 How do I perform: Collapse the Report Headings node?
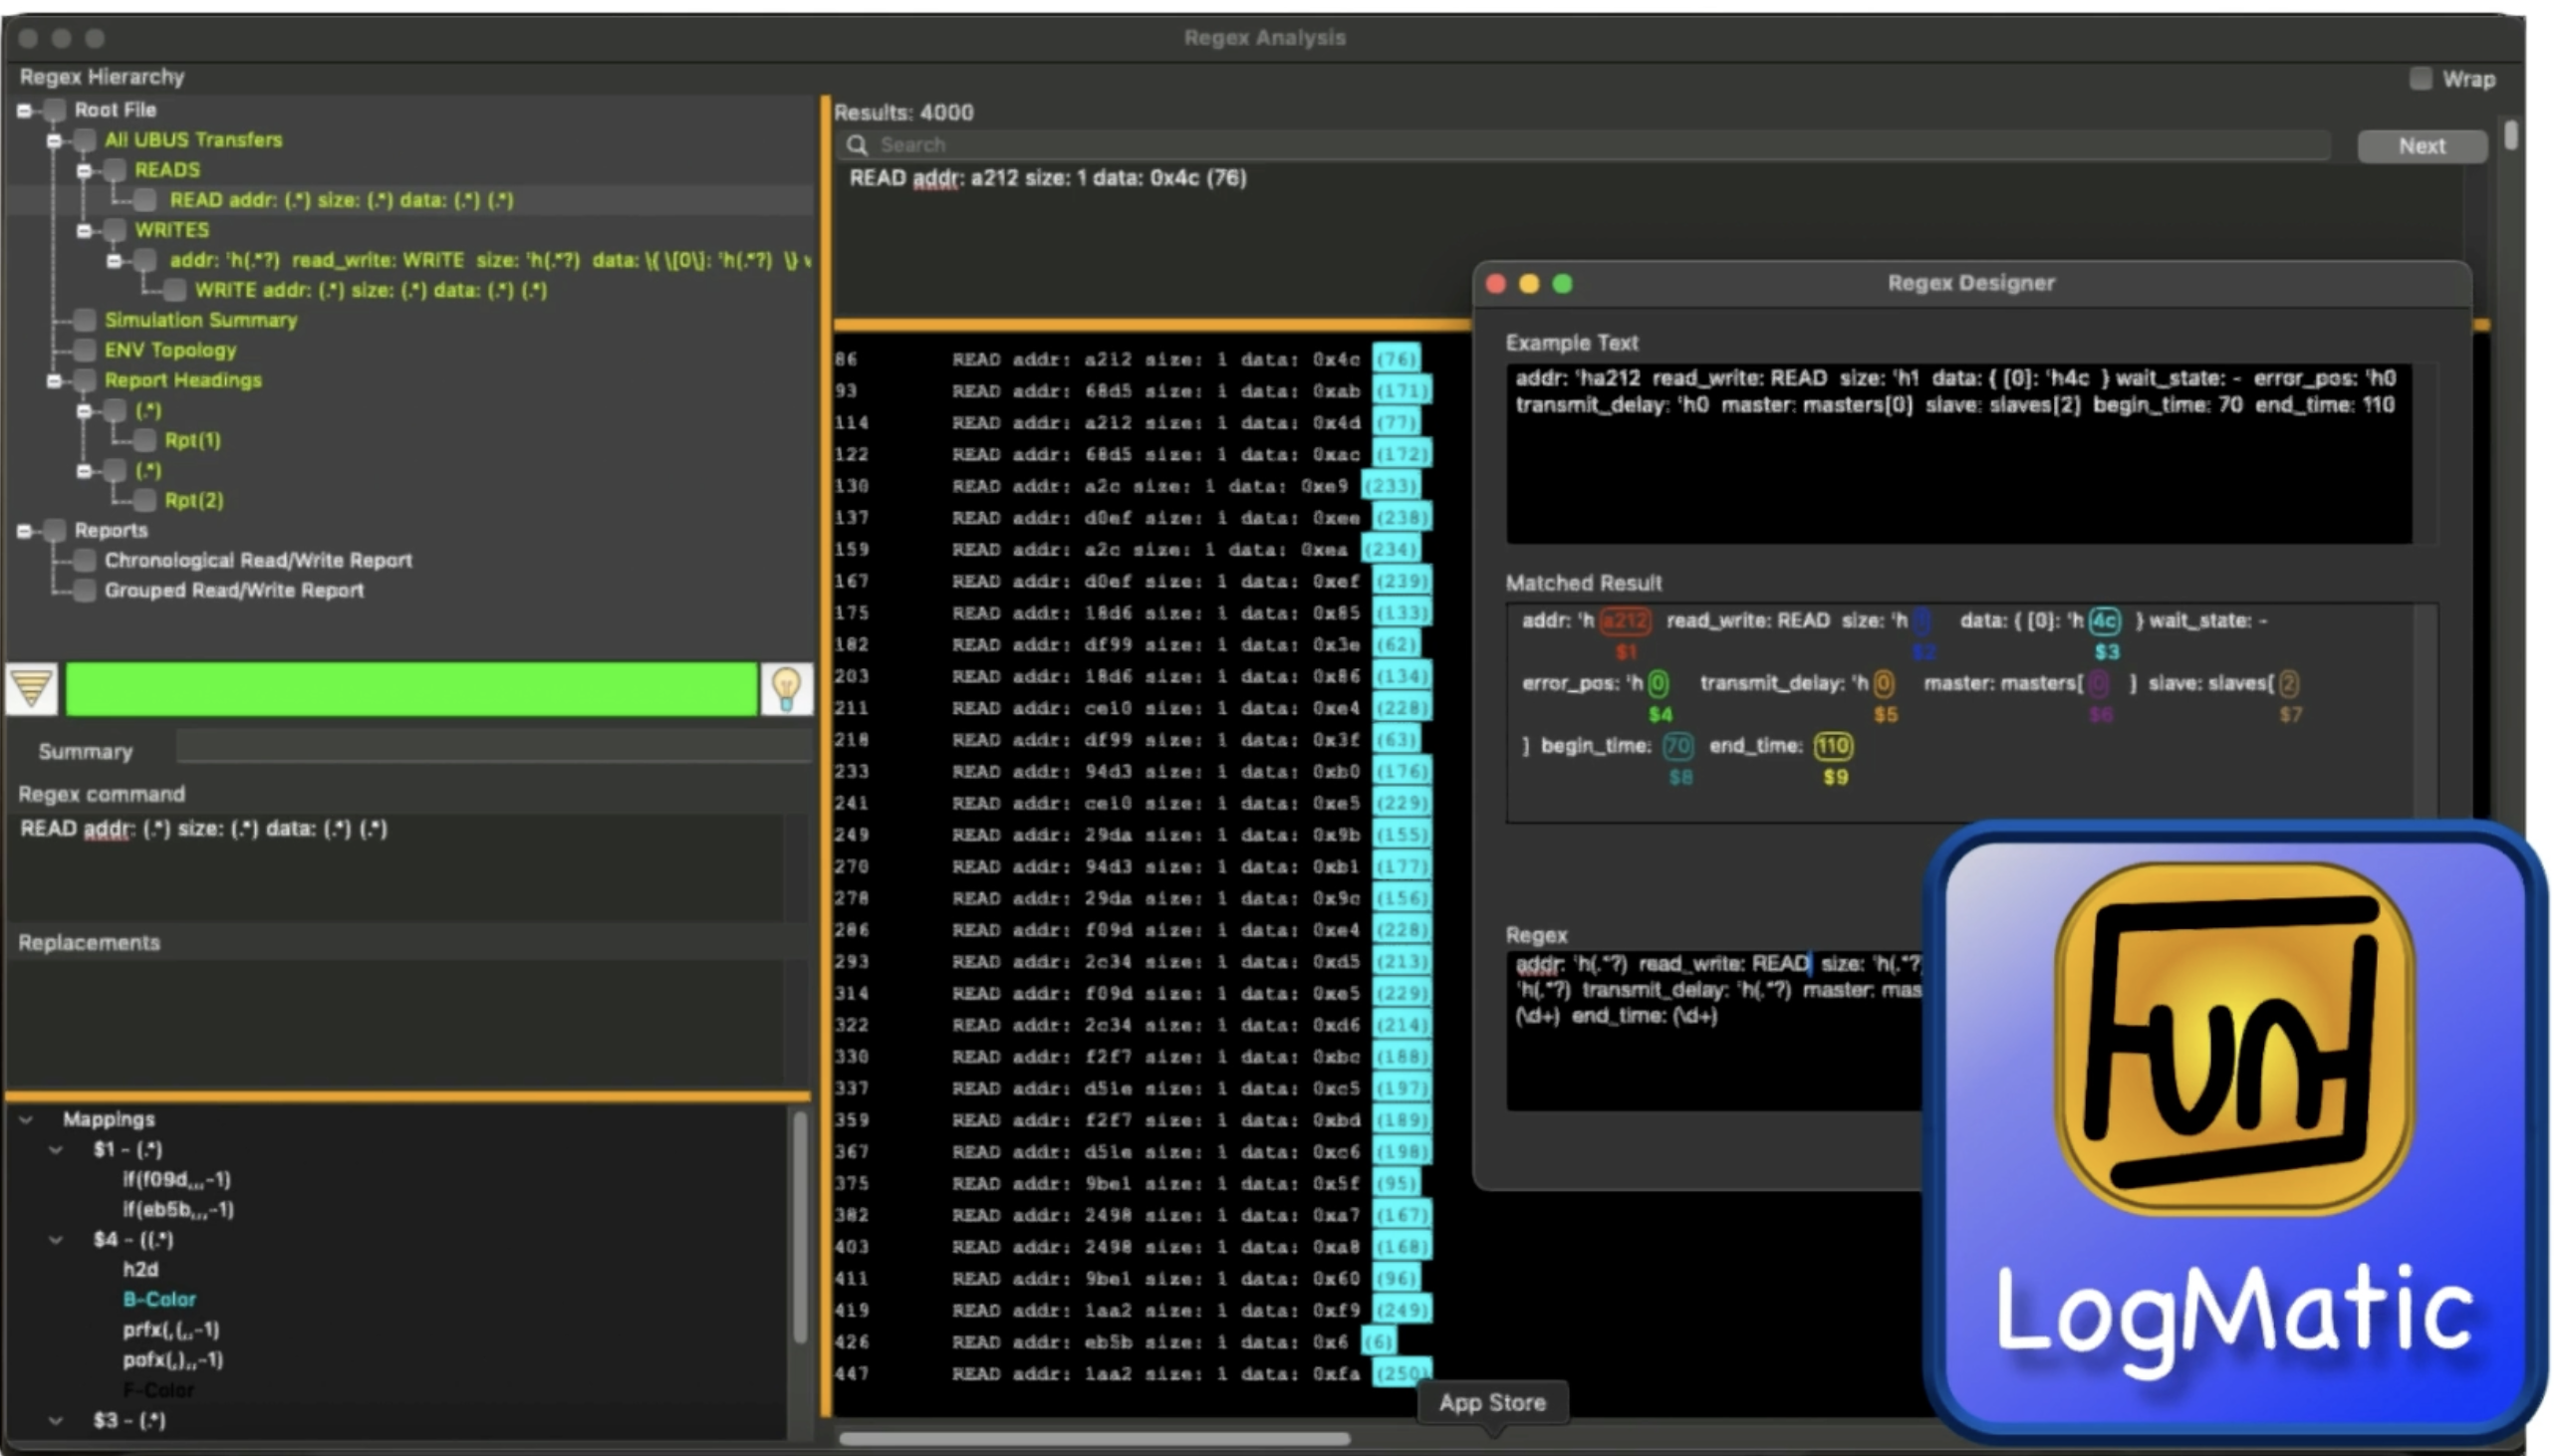tap(54, 380)
